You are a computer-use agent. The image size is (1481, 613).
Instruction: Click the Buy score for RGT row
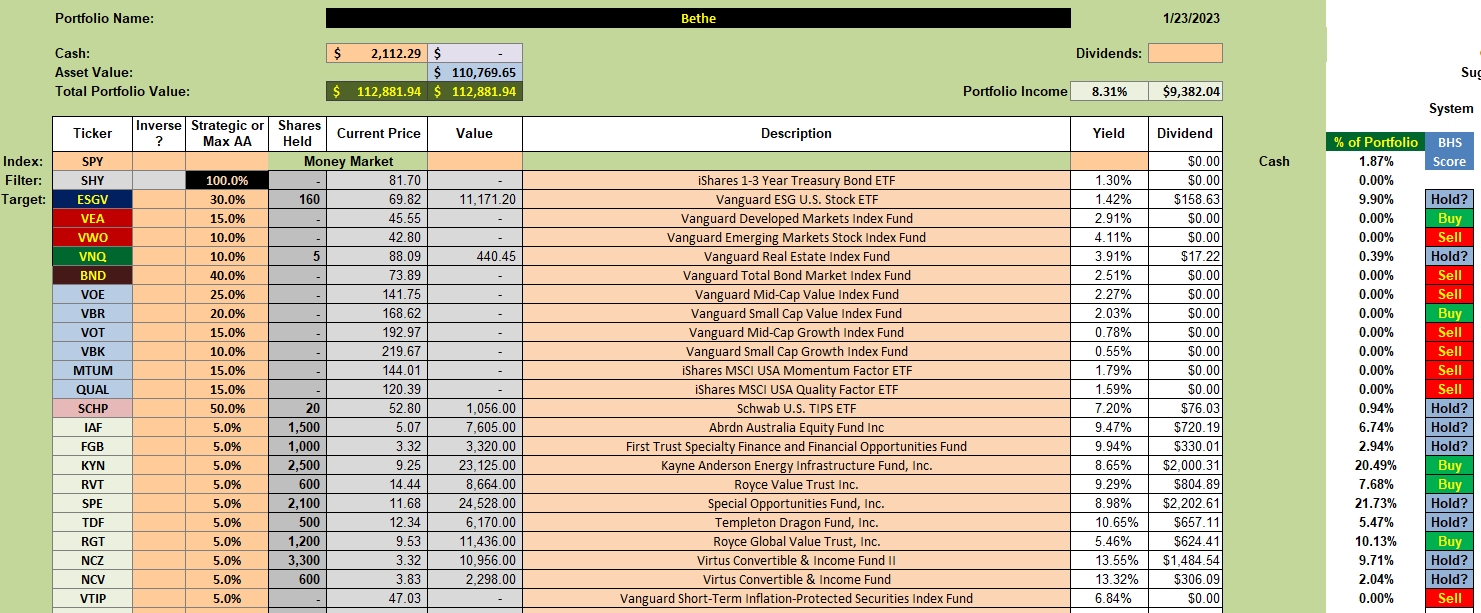[x=1448, y=541]
